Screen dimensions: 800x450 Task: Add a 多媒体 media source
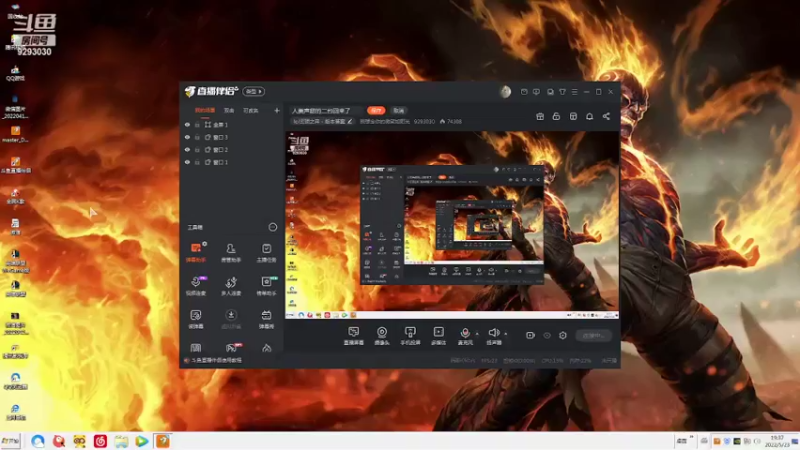pos(438,336)
